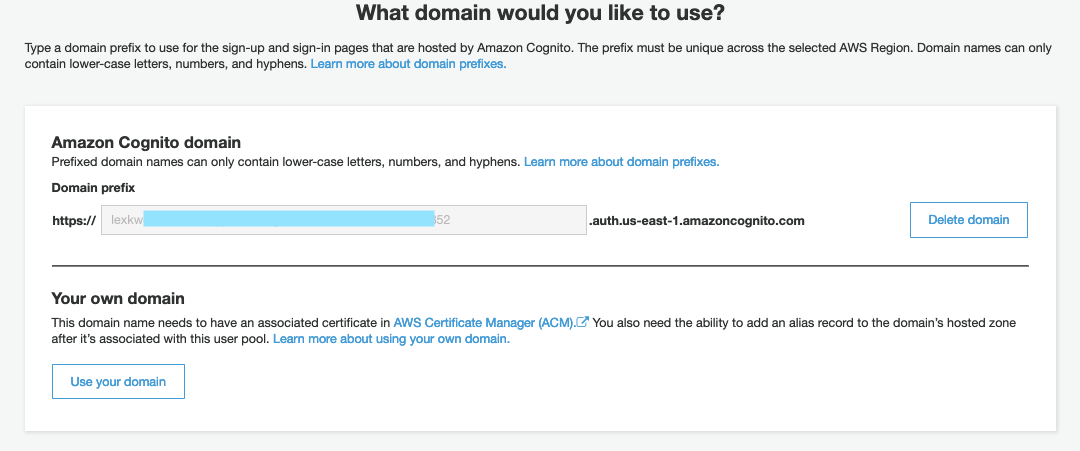This screenshot has width=1080, height=451.
Task: Click the Domain prefix label
Action: click(x=93, y=187)
